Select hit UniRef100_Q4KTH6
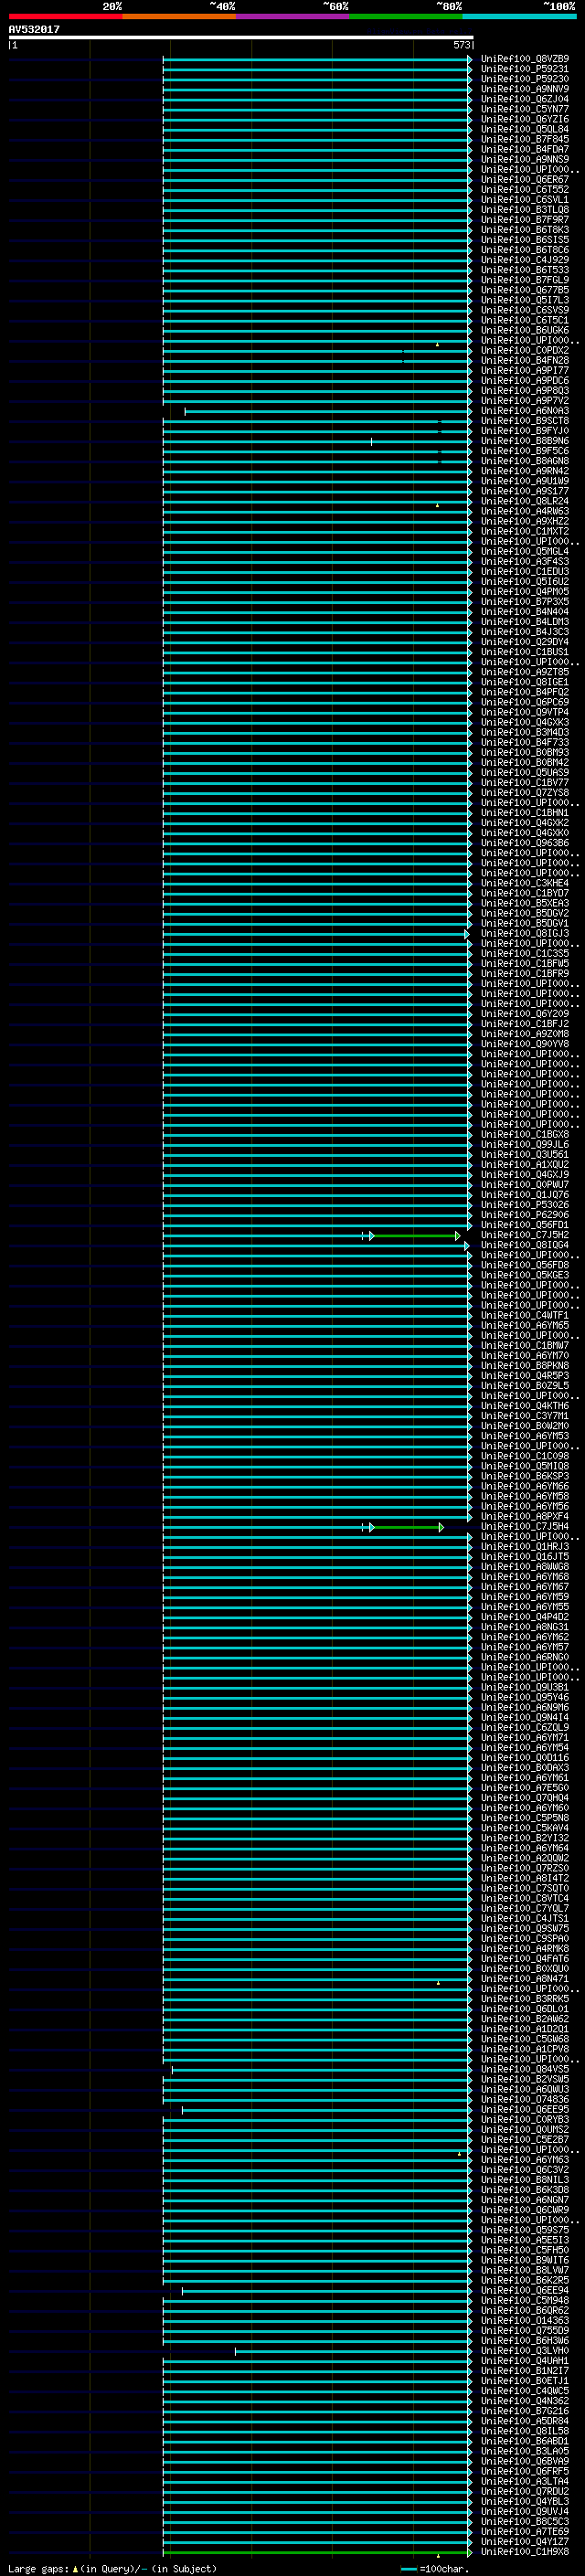Viewport: 585px width, 2576px height. click(x=525, y=1406)
